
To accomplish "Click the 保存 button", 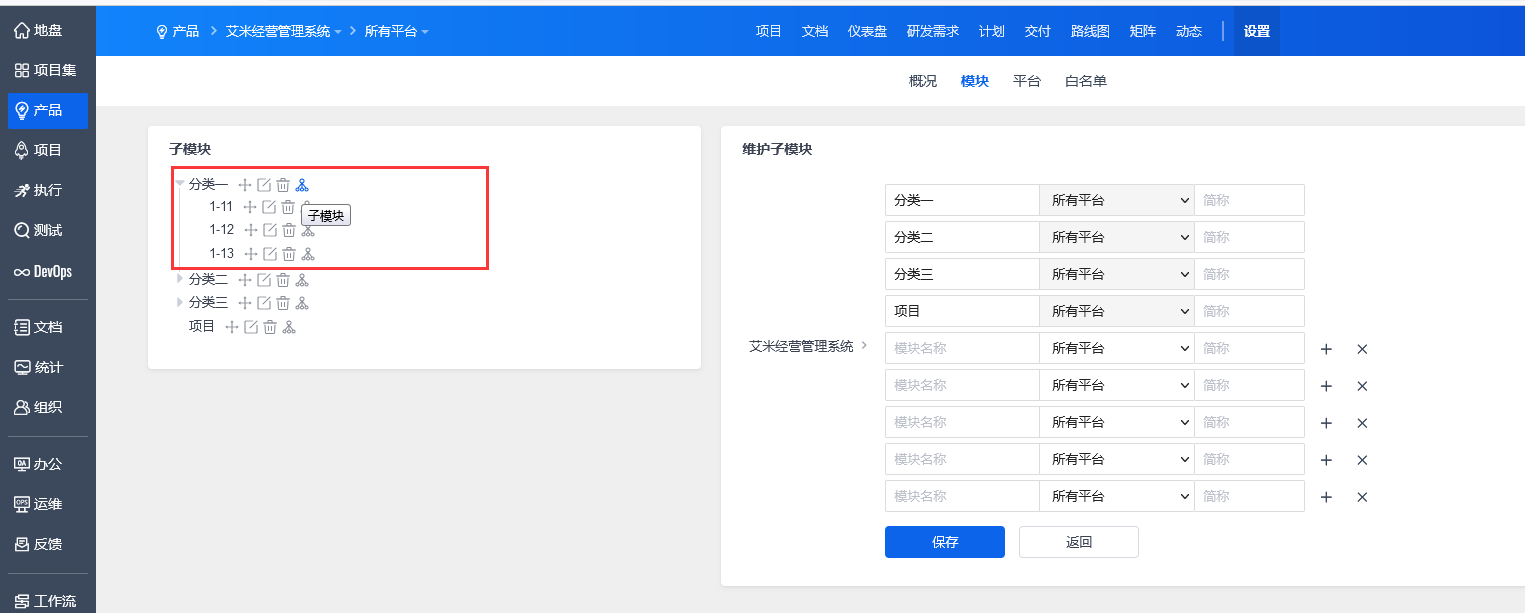I will (944, 542).
